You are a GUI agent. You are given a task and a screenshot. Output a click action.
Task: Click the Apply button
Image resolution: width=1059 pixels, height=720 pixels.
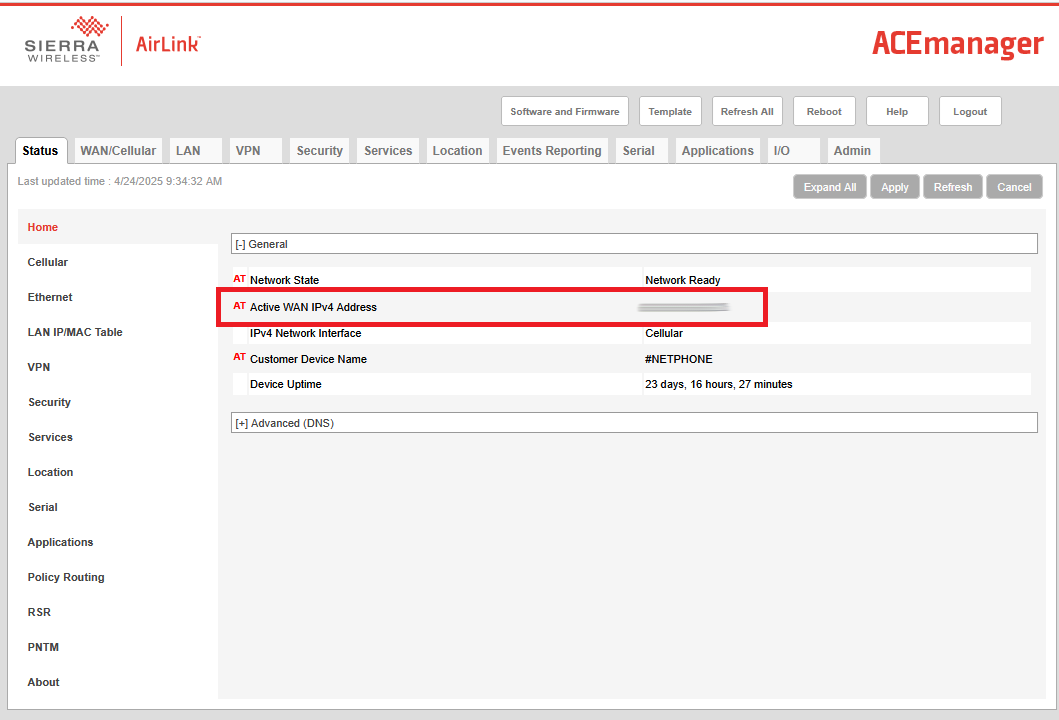(895, 187)
